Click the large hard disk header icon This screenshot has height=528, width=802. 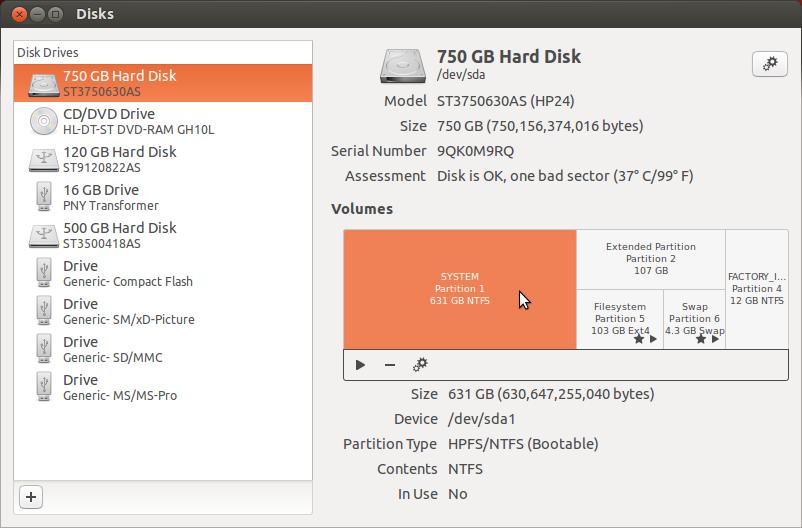pyautogui.click(x=403, y=65)
